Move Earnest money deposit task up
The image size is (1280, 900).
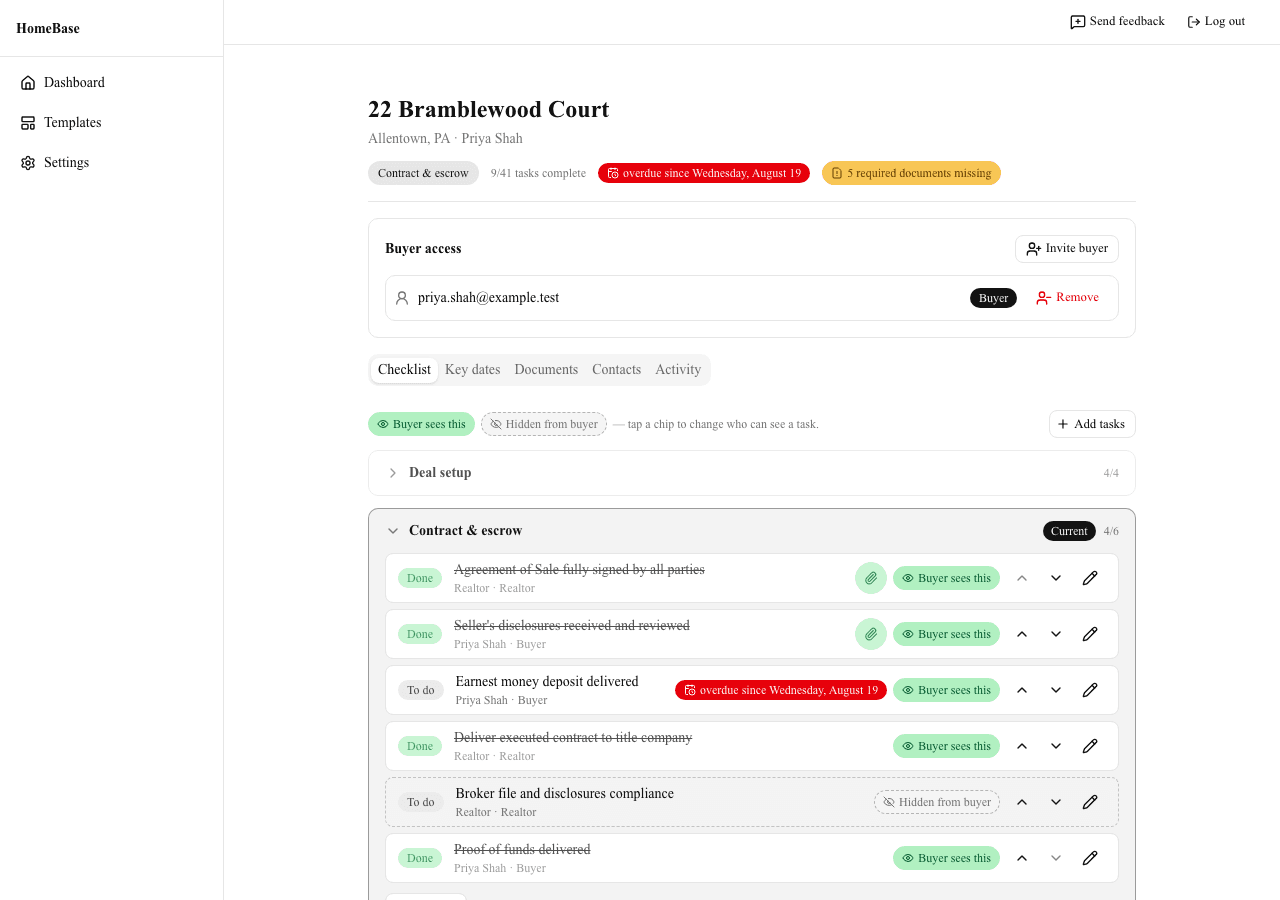coord(1022,690)
